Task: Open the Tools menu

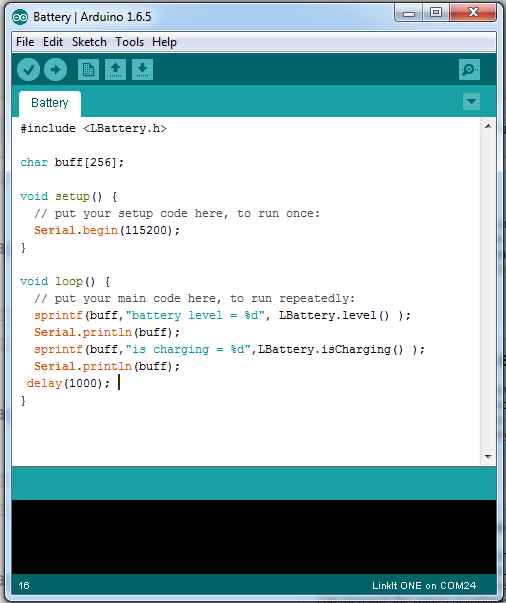Action: tap(130, 42)
